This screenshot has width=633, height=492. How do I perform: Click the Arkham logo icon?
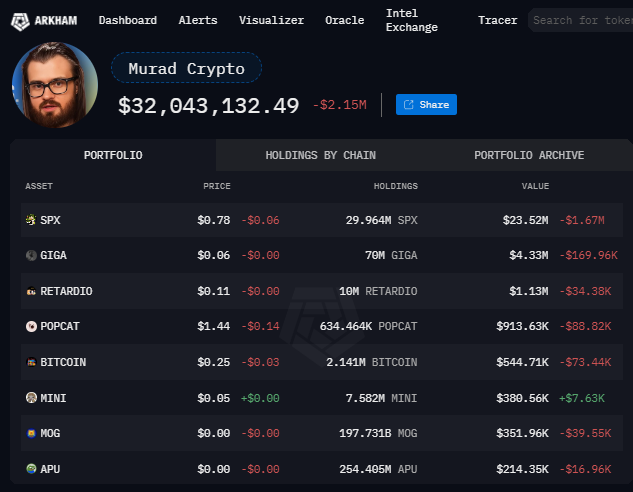pos(20,21)
